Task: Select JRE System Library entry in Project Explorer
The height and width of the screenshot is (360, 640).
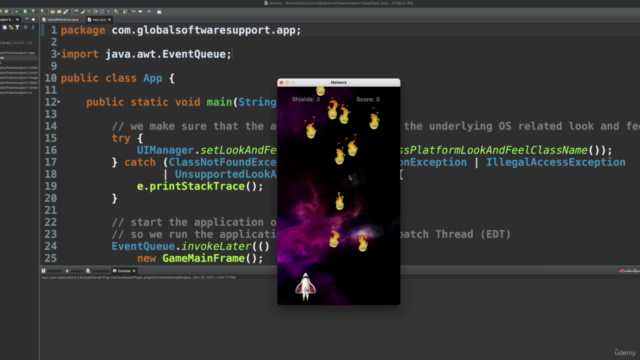Action: (x=16, y=42)
